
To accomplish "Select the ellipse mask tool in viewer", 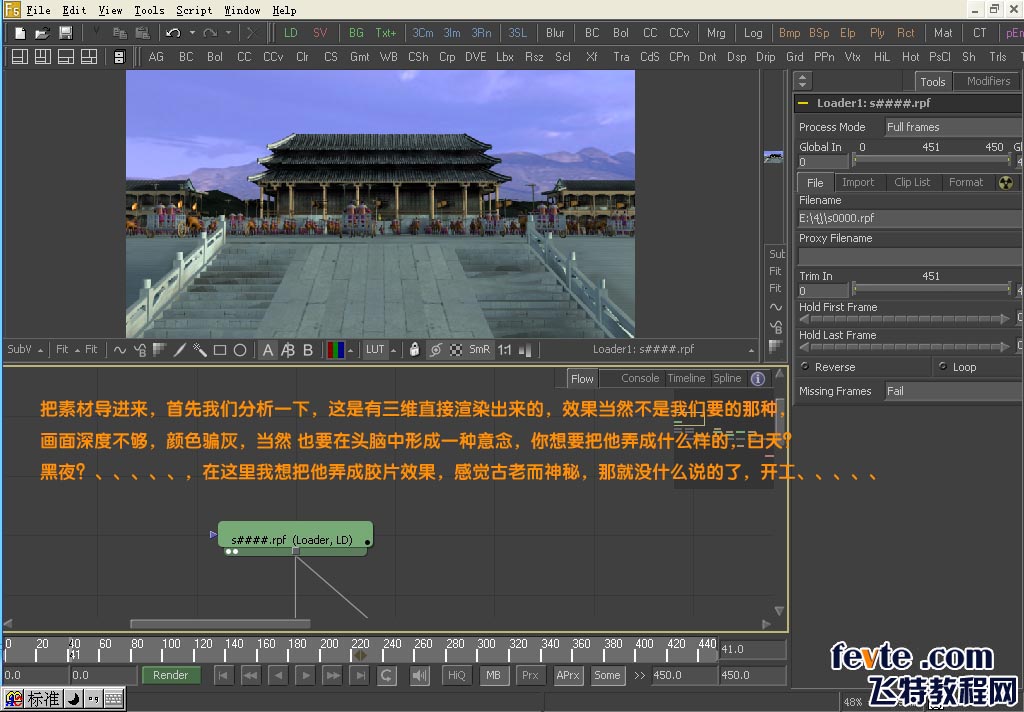I will [240, 350].
